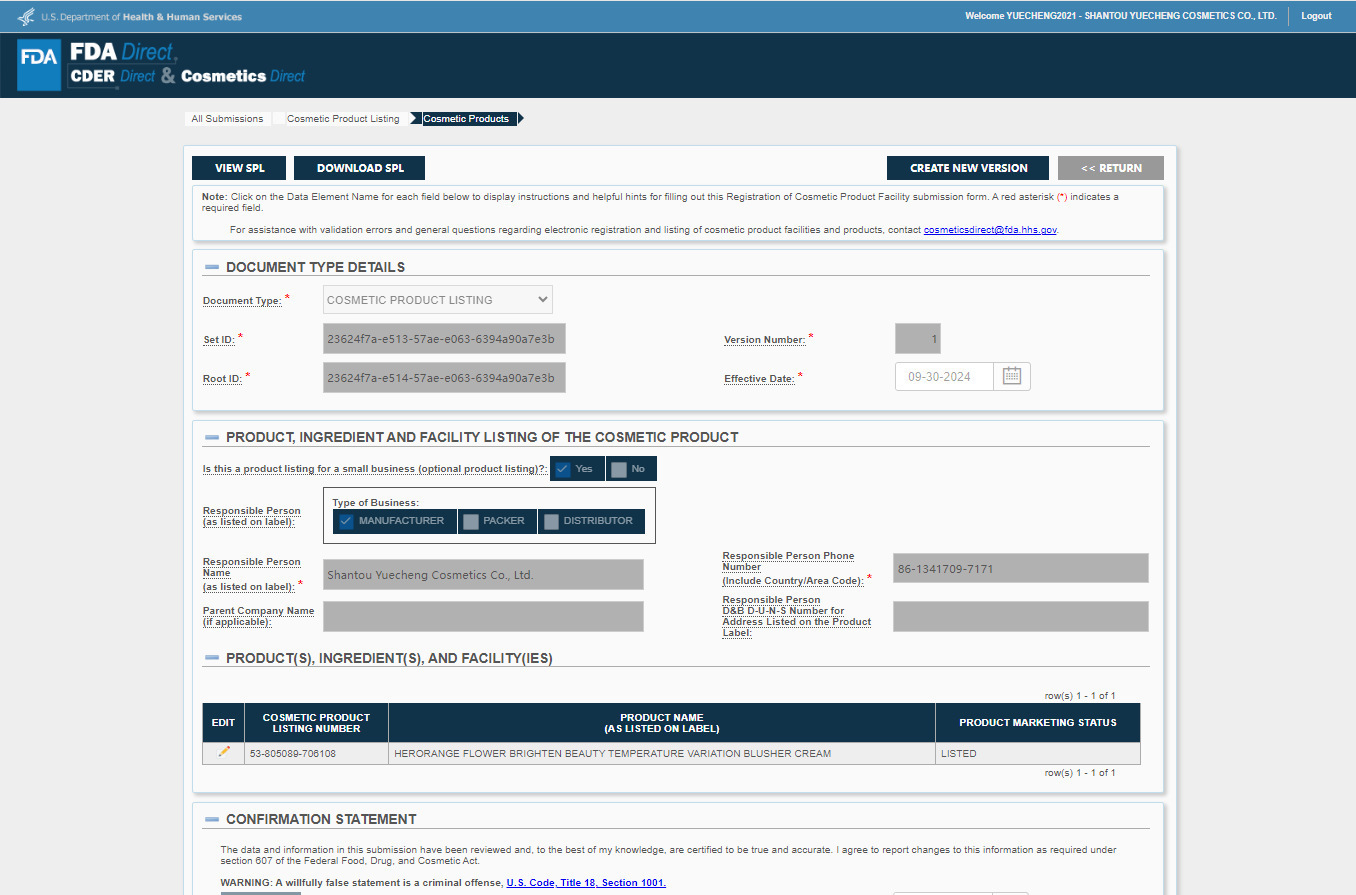Collapse the Confirmation Statement section
Screen dimensions: 1356x895
[211, 819]
